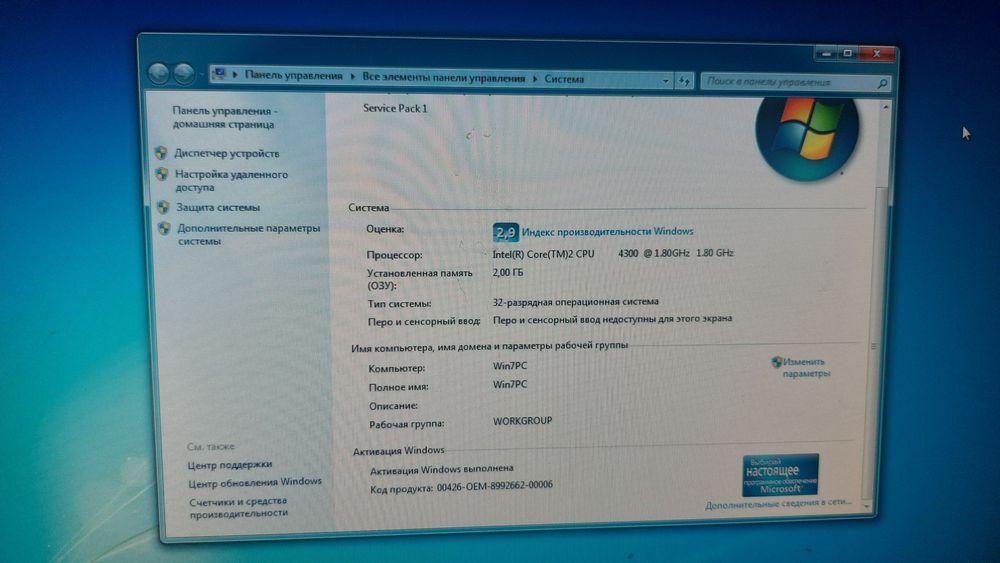Click the shield icon next to Диспетчер устройств
The width and height of the screenshot is (1000, 563).
tap(161, 152)
